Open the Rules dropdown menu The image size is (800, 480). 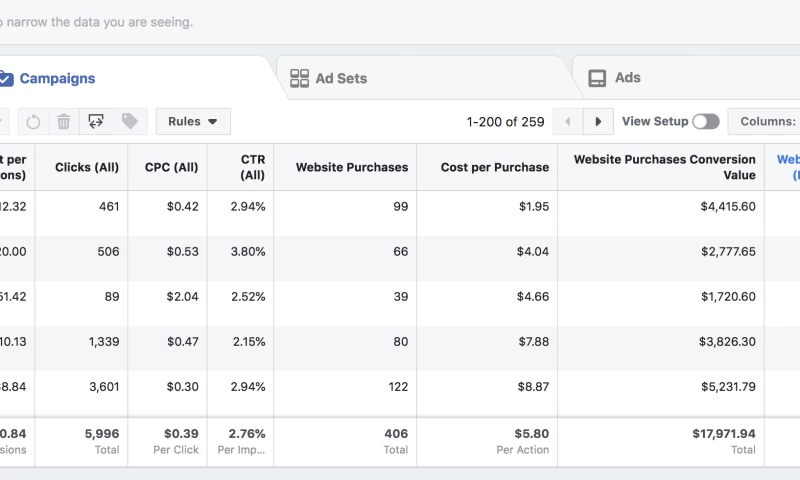pyautogui.click(x=193, y=122)
